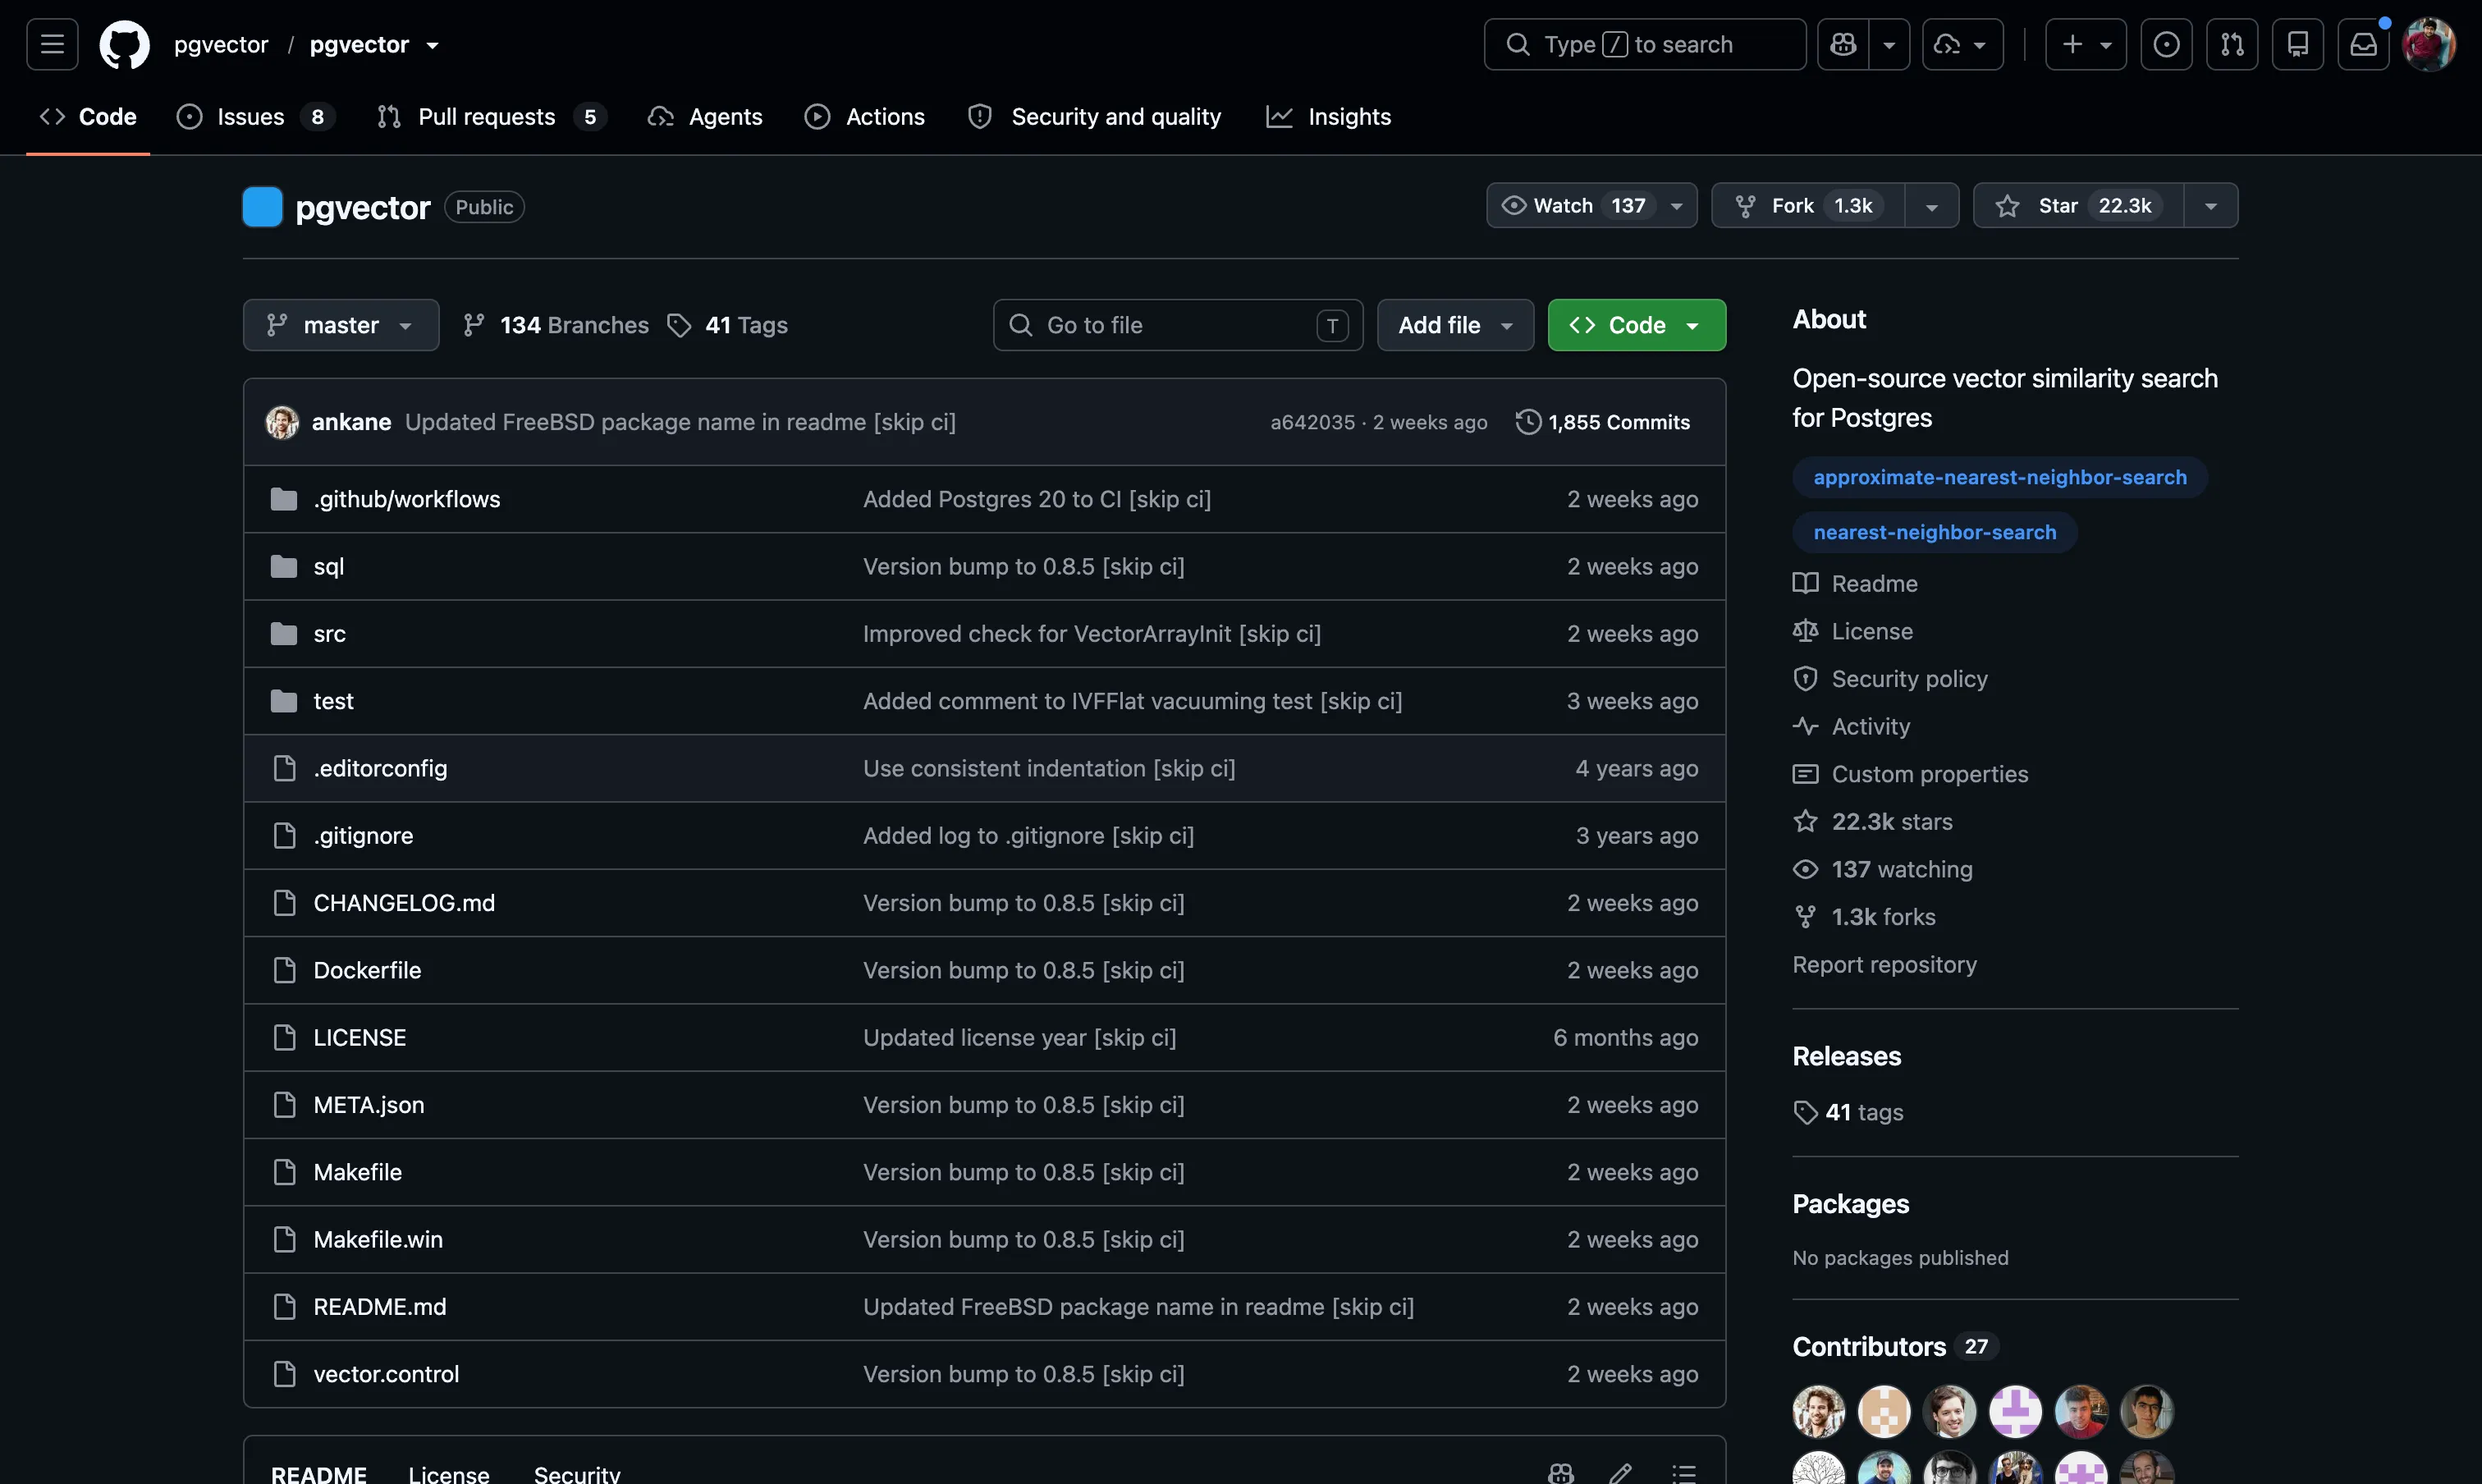Watch the repository with the eye button
Screen dimensions: 2482x1484
tap(1591, 205)
